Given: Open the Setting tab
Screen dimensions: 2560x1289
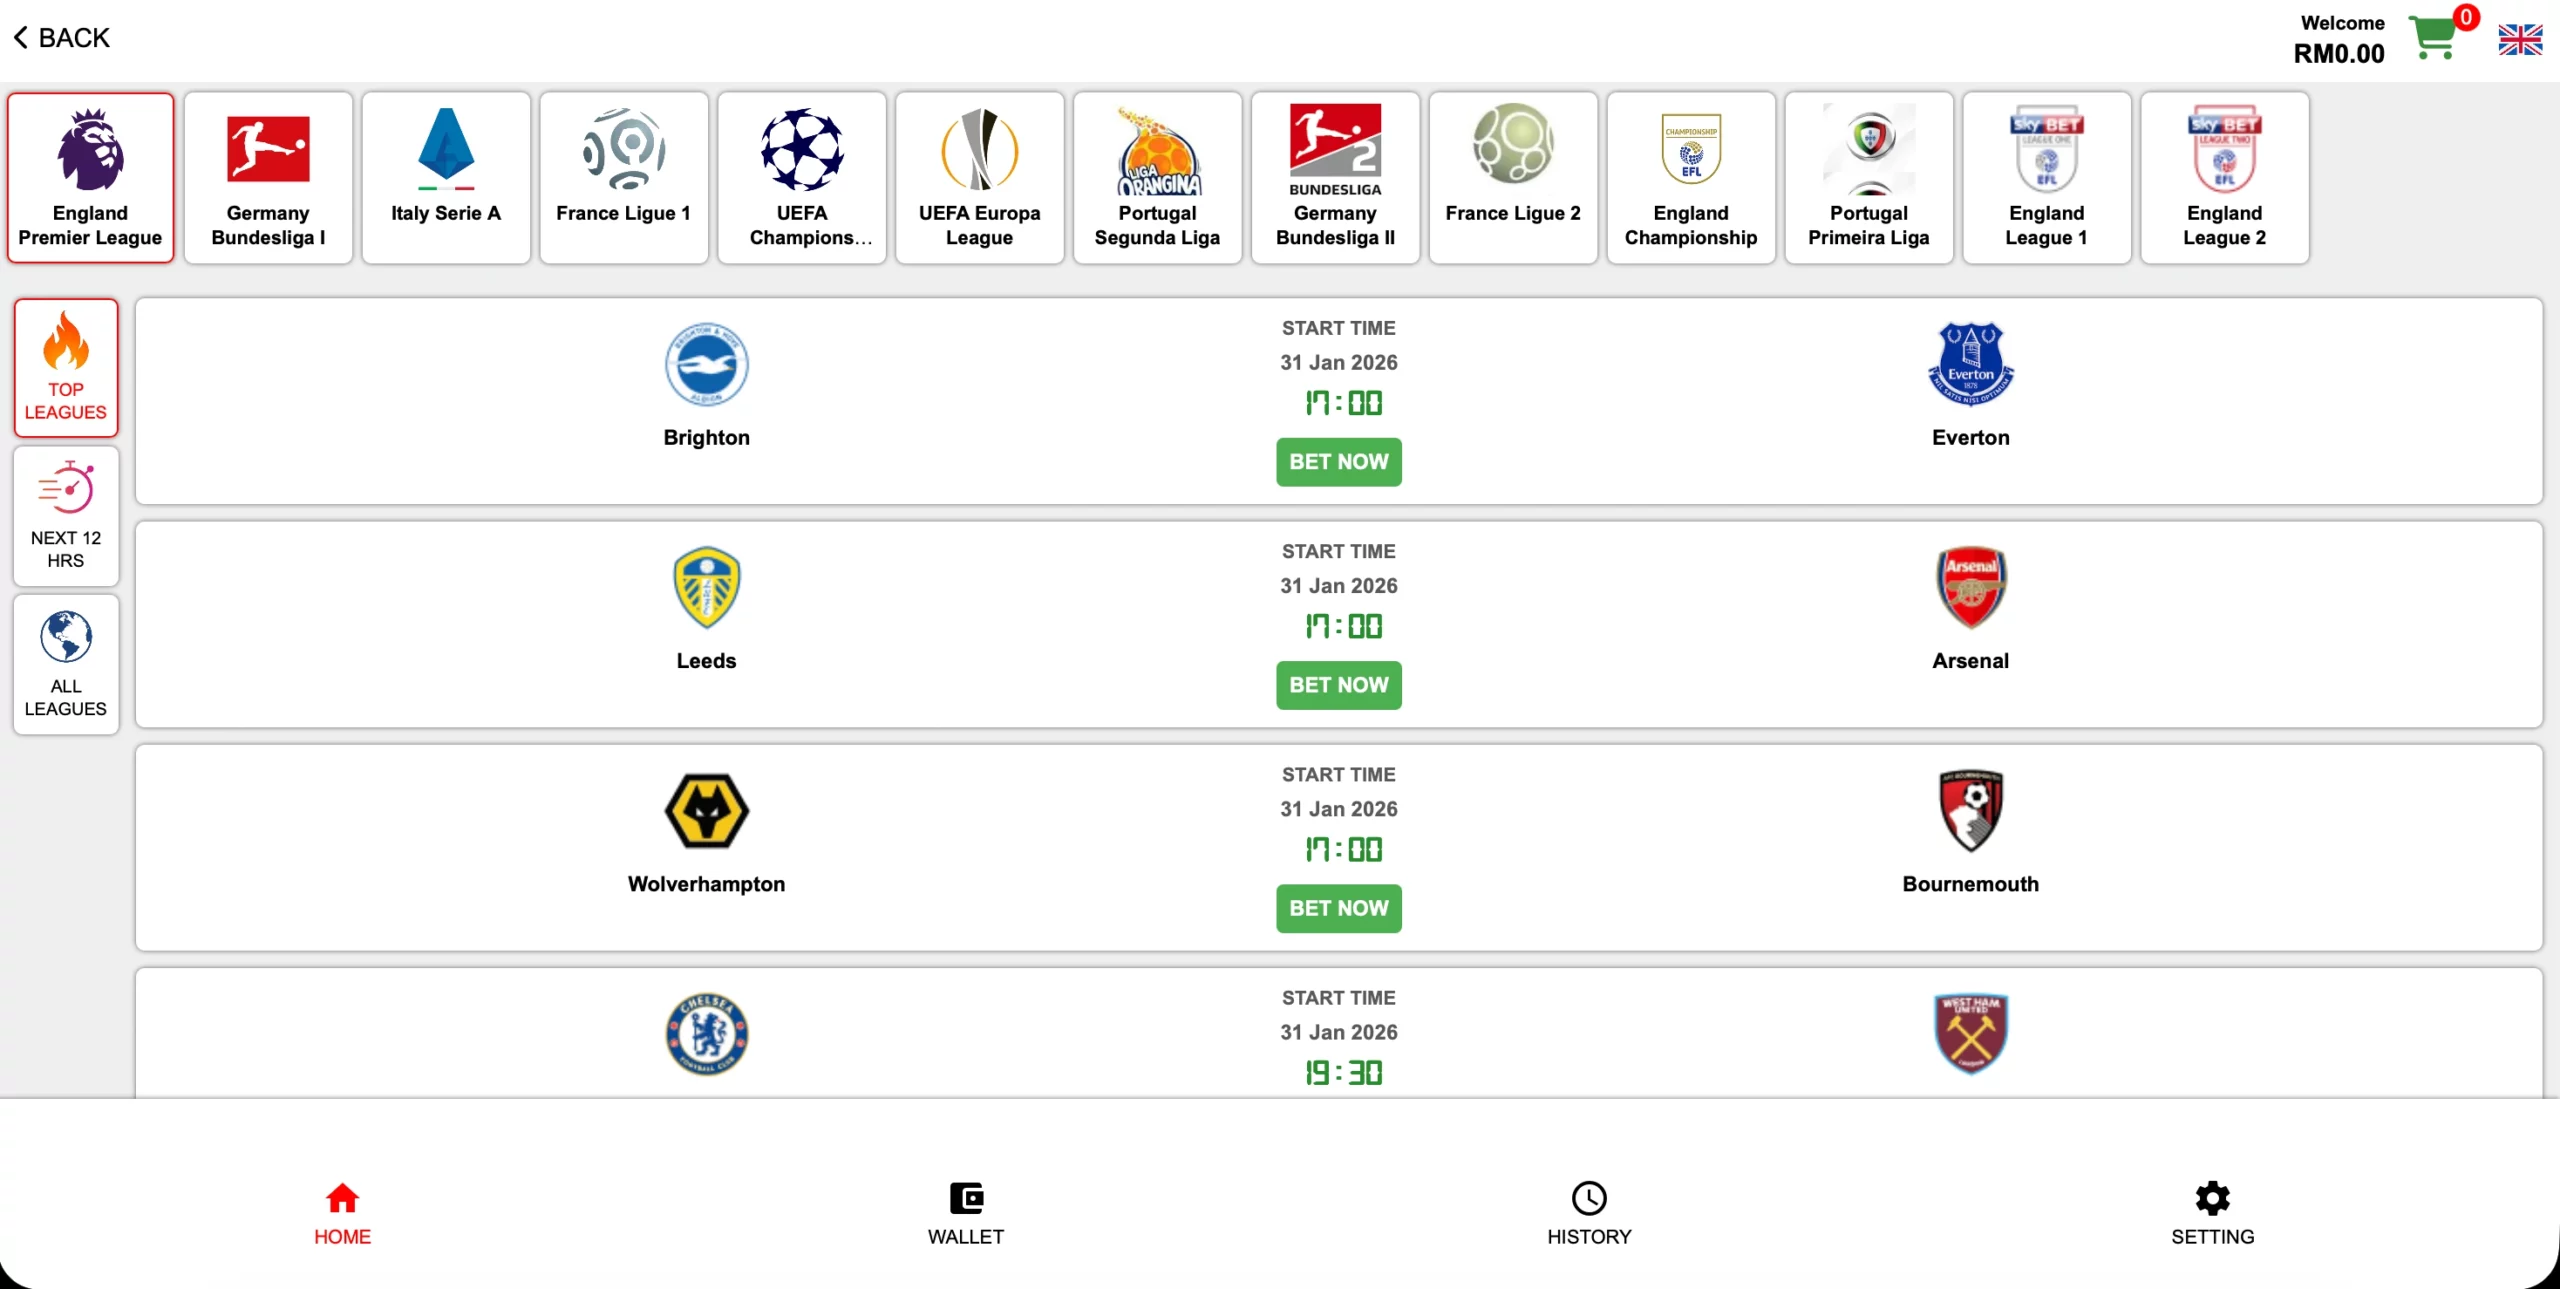Looking at the screenshot, I should point(2212,1213).
